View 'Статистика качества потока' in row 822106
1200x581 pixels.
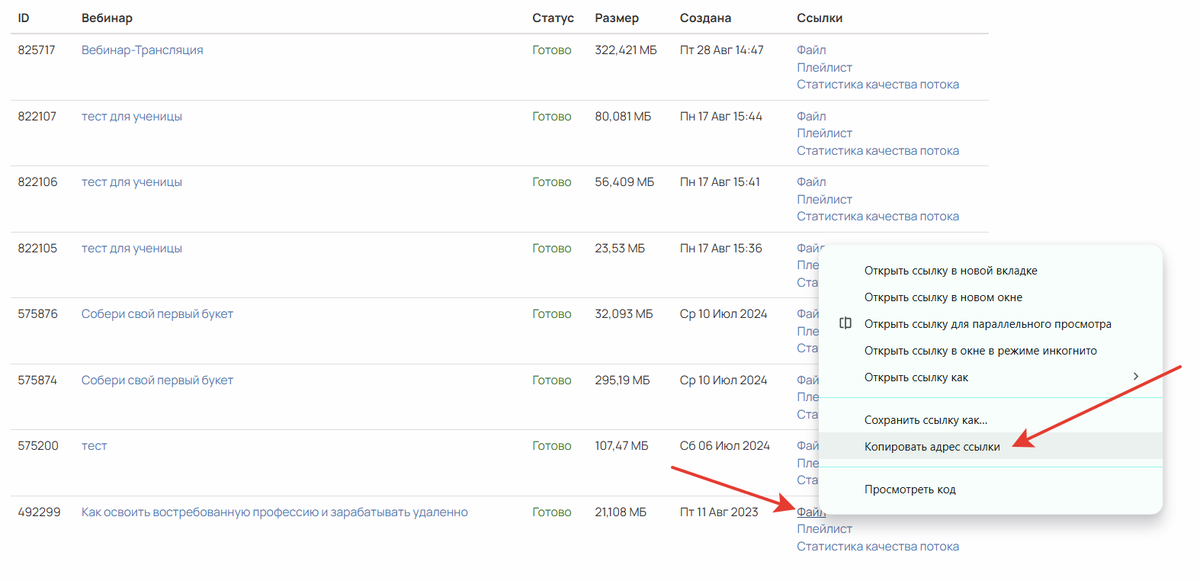(878, 216)
